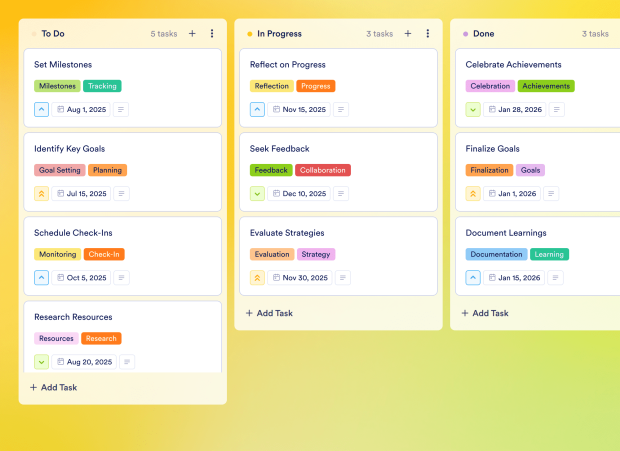Open priority selector on Identify Key Goals card
This screenshot has width=620, height=451.
coord(41,194)
